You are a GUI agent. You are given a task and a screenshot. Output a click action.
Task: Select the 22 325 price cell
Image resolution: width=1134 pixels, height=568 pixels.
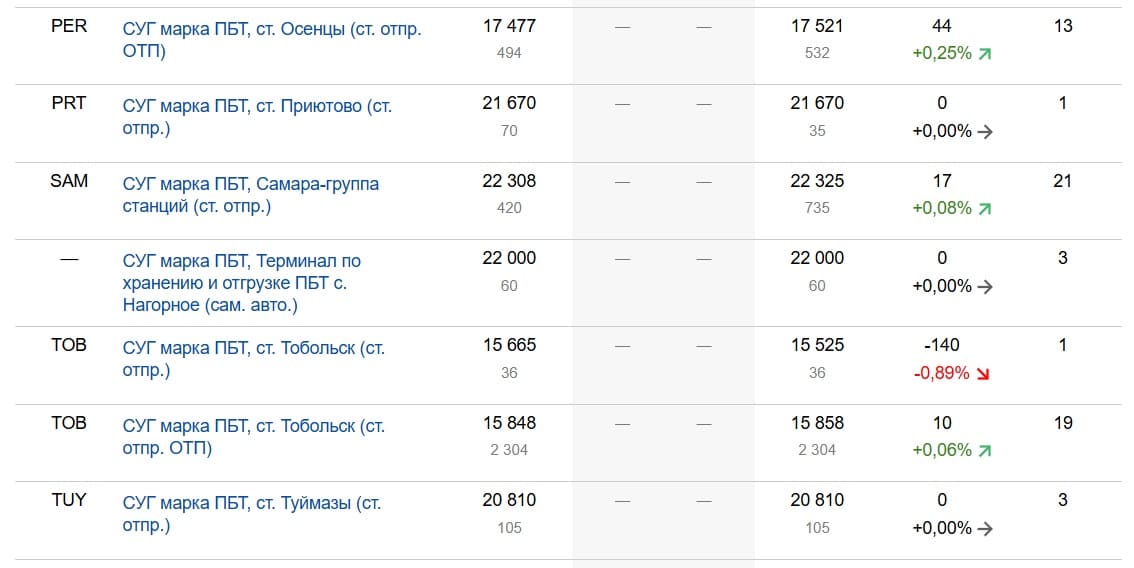[817, 181]
